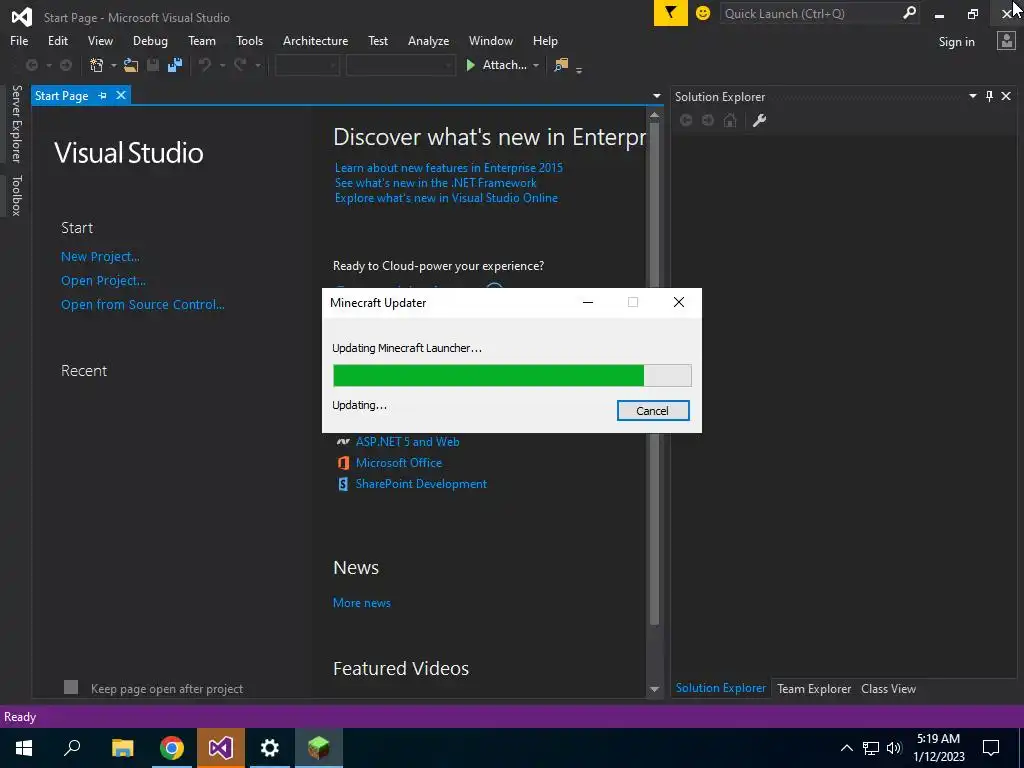
Task: Open the notifications flag icon
Action: click(670, 13)
